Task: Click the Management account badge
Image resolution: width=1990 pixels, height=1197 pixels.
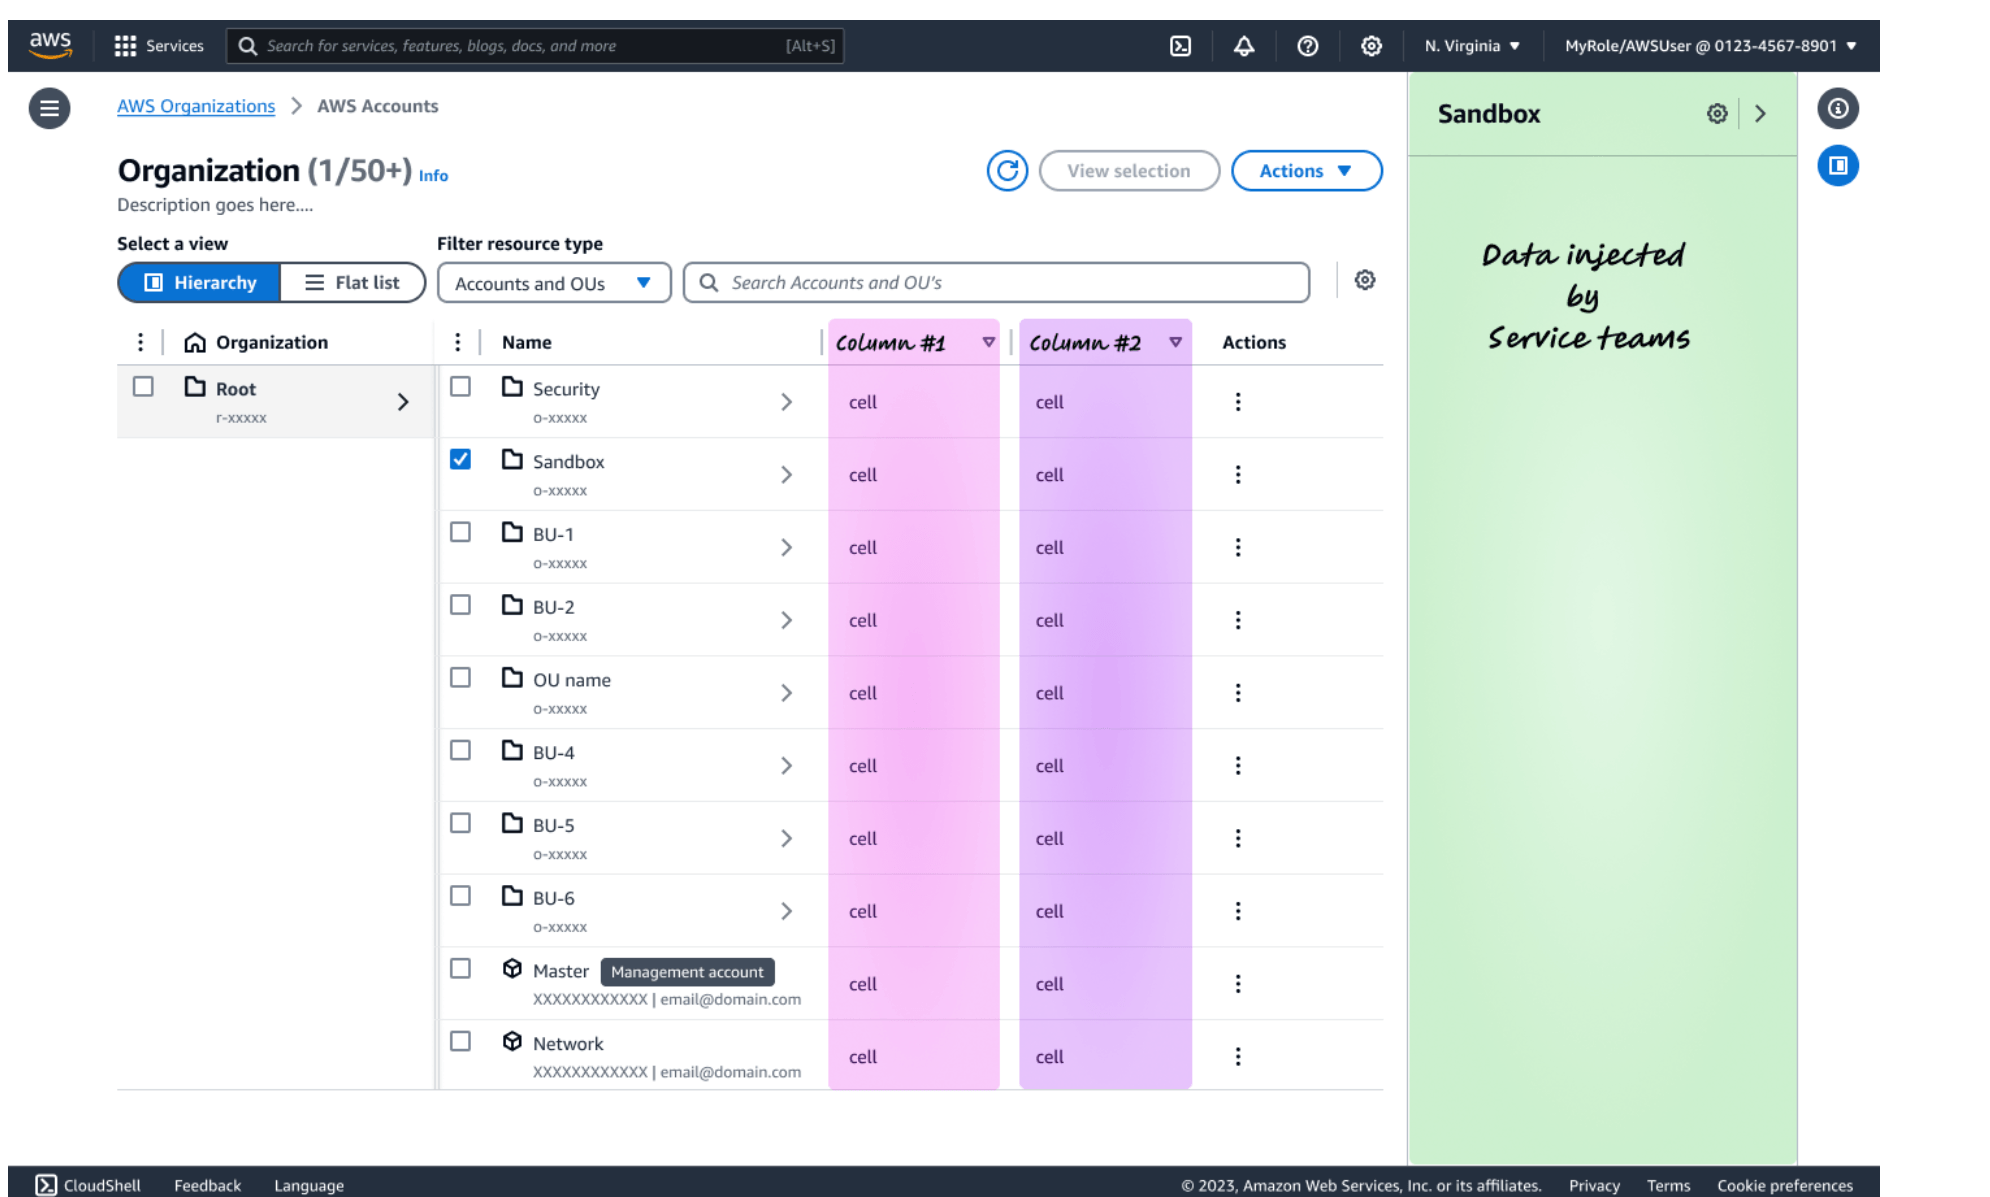Action: [687, 972]
